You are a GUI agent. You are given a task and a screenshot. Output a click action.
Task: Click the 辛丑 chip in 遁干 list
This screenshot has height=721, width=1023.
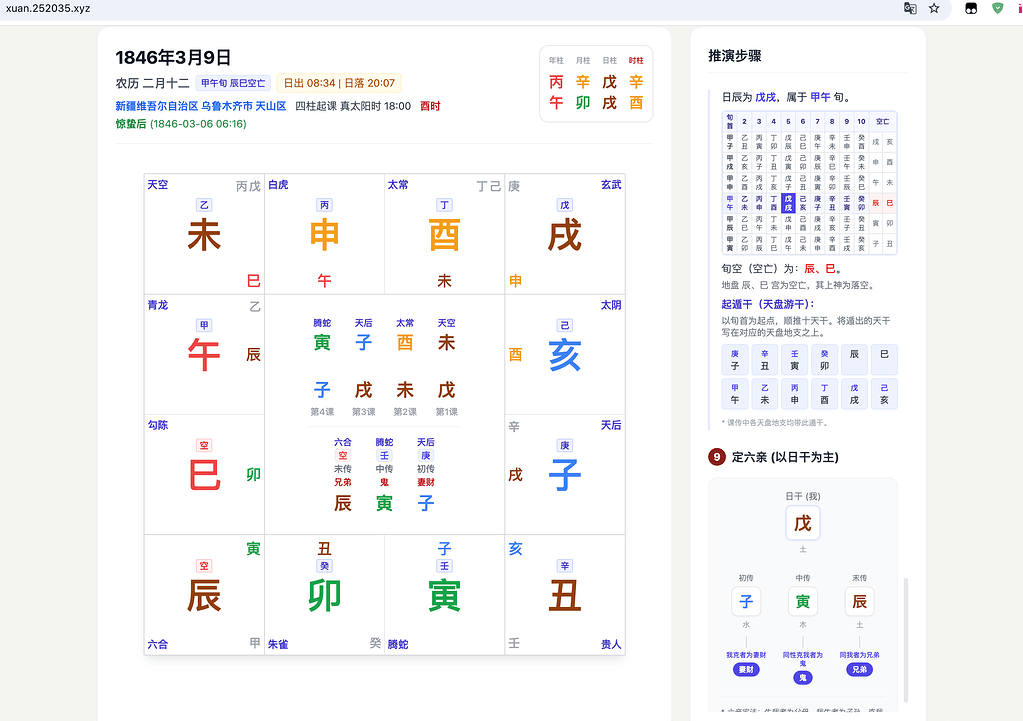765,360
